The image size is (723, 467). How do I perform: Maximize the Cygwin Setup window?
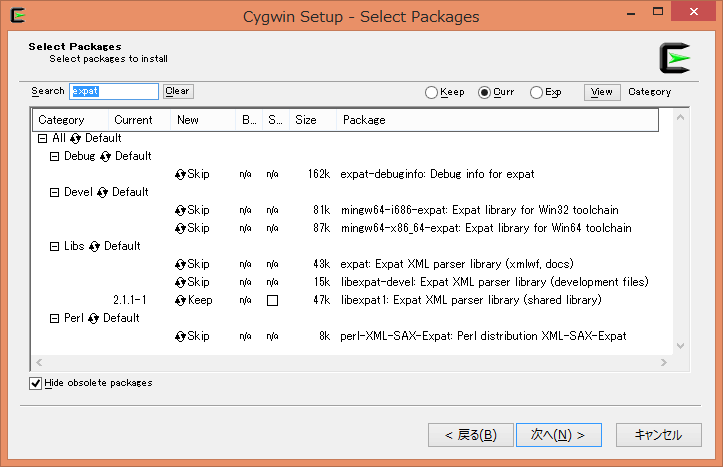point(658,12)
